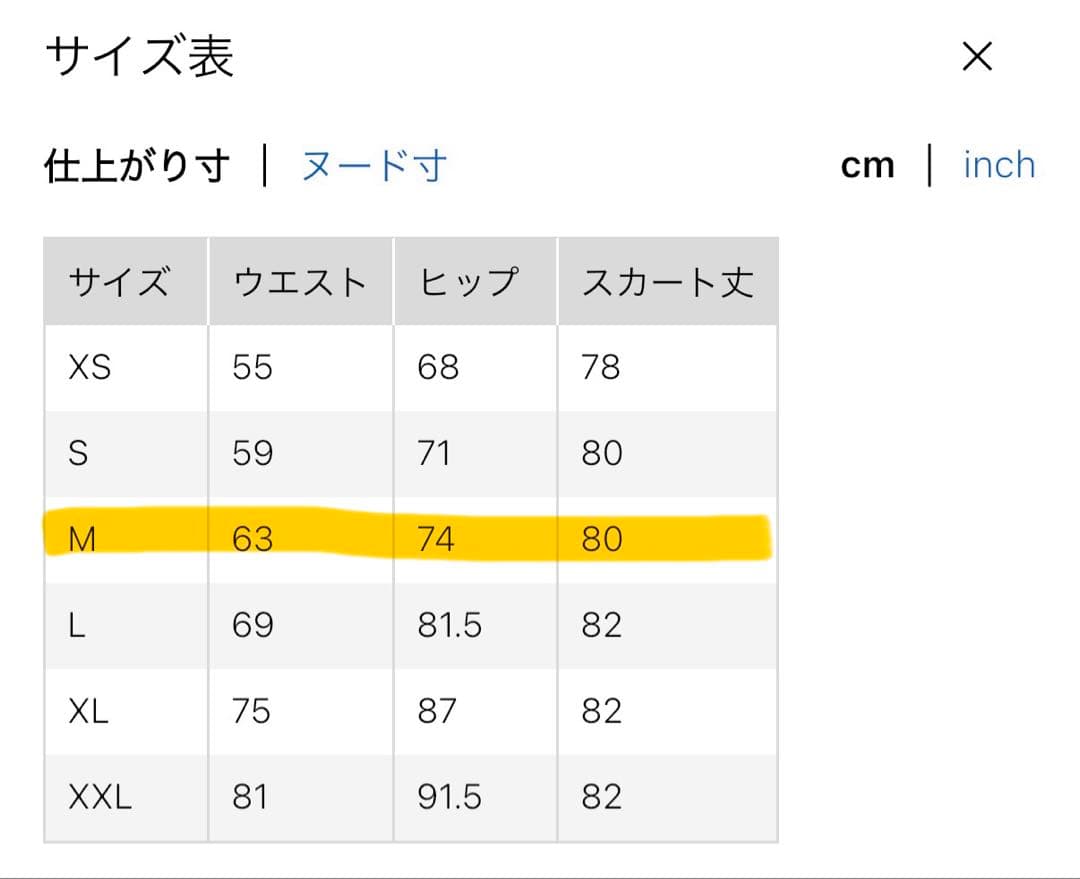Screen dimensions: 1080x879
Task: Click the ウエスト column header
Action: pos(300,282)
